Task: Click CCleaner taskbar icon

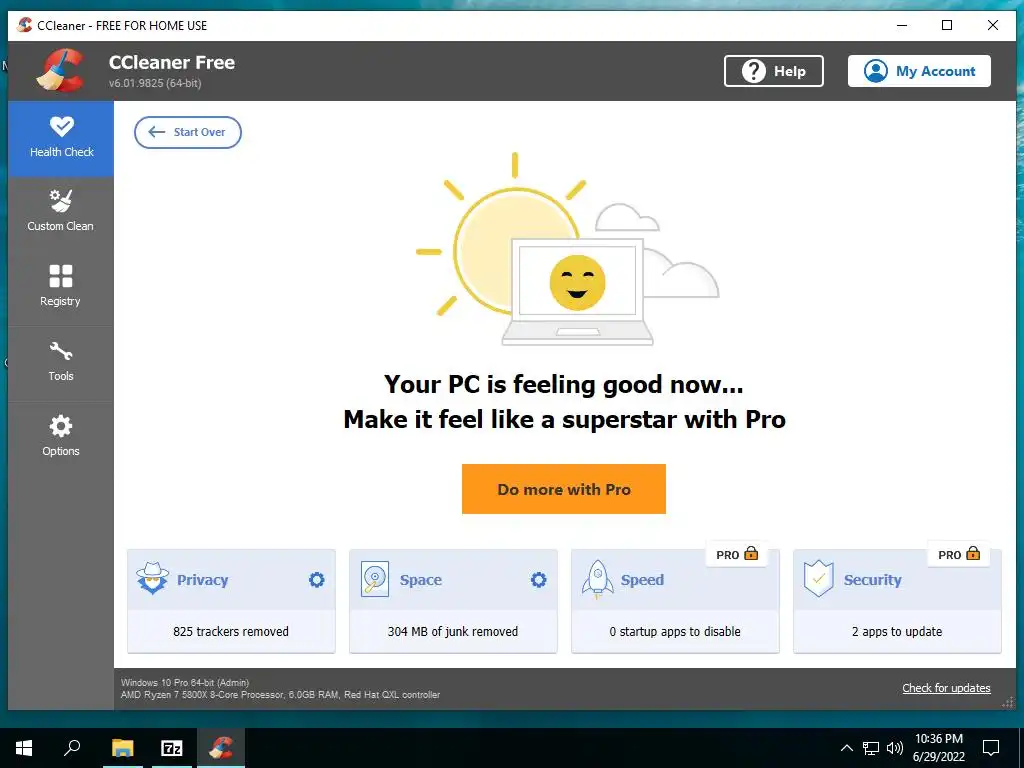Action: tap(221, 748)
